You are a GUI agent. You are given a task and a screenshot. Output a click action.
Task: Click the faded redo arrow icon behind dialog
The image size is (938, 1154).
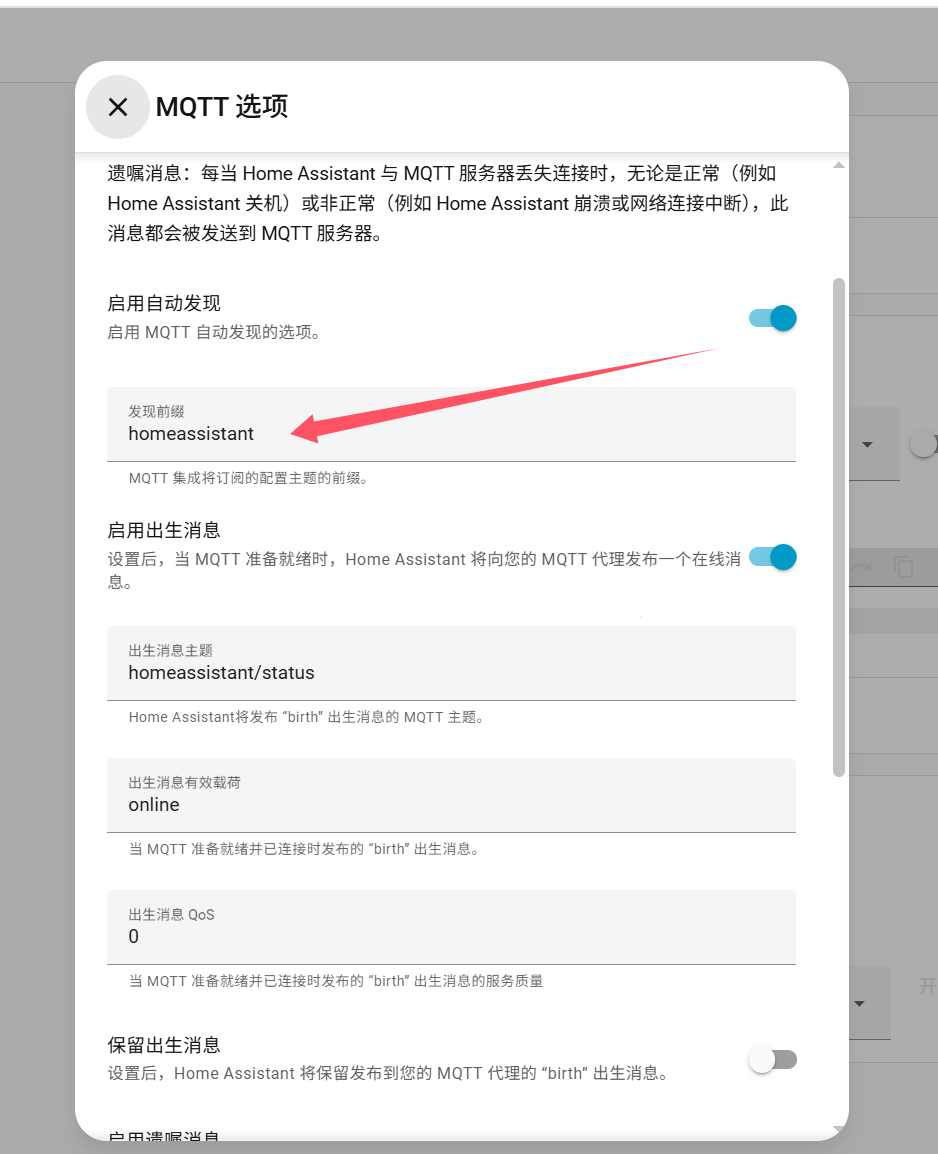(861, 567)
